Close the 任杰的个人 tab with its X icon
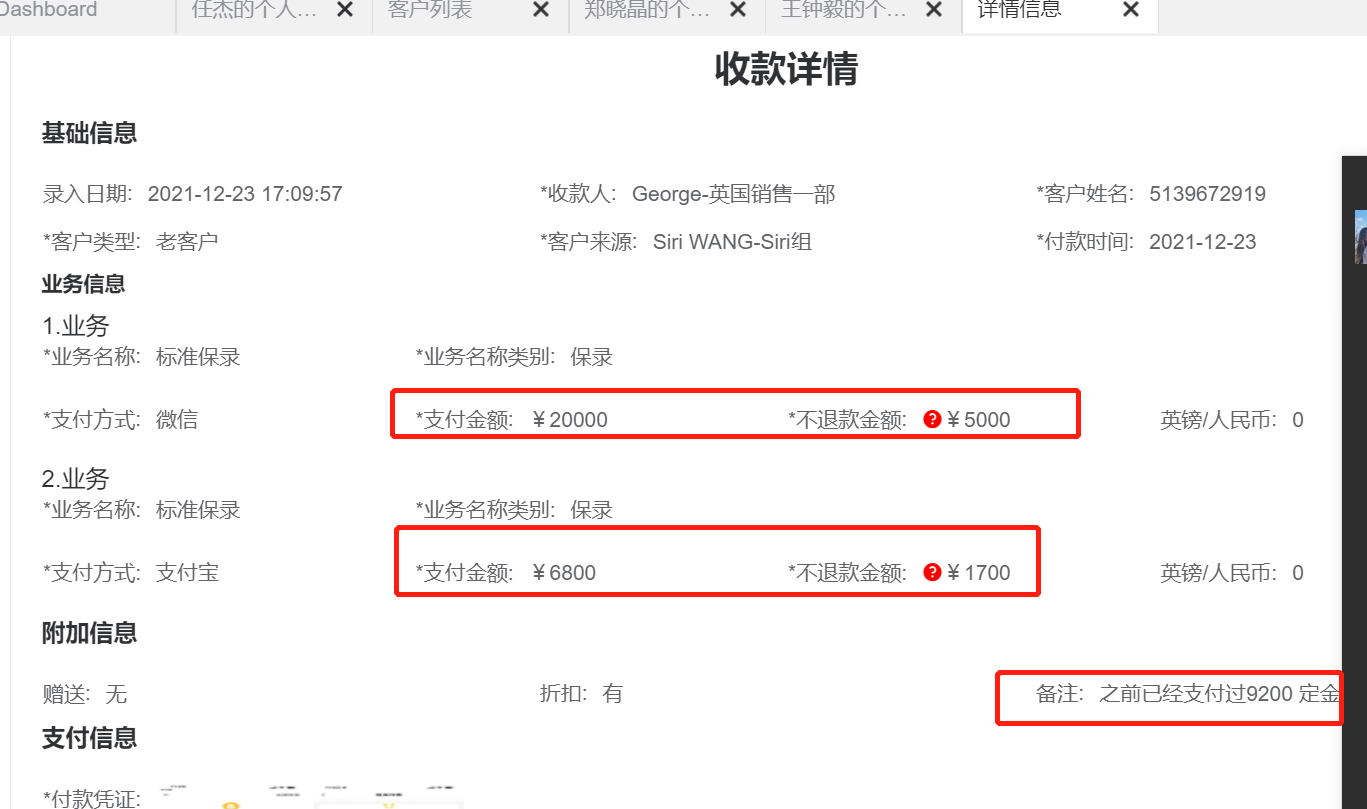Screen dimensions: 1367x809 click(x=344, y=10)
